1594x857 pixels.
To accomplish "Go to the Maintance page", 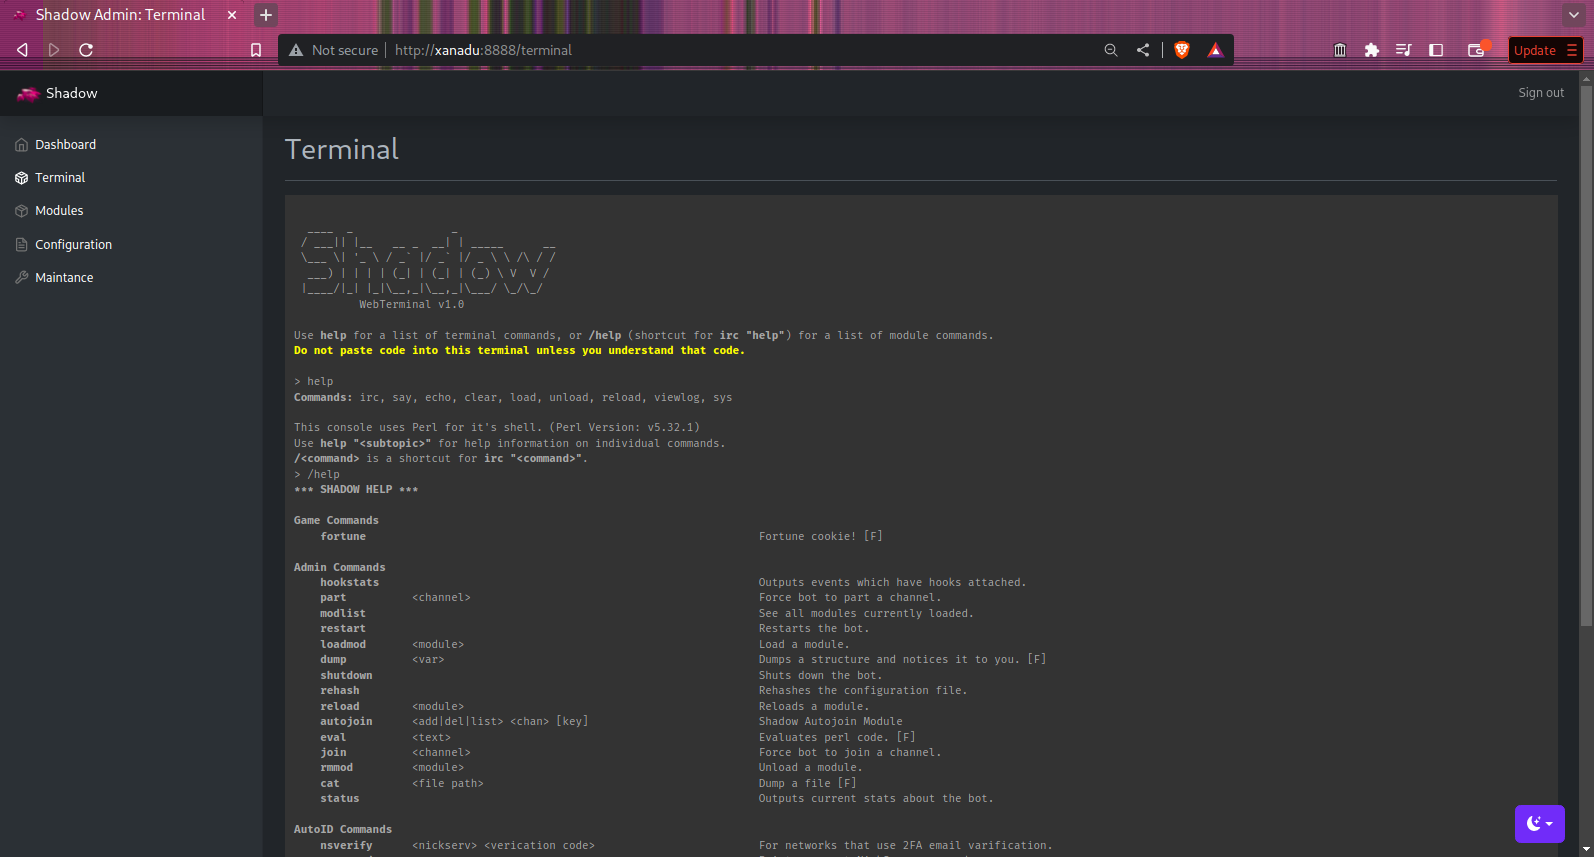I will pyautogui.click(x=64, y=278).
